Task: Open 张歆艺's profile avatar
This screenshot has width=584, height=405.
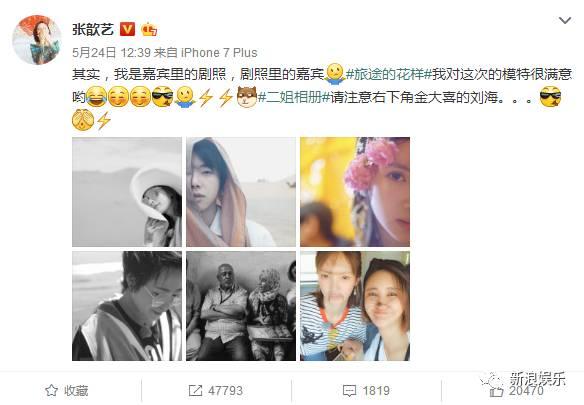Action: point(36,40)
